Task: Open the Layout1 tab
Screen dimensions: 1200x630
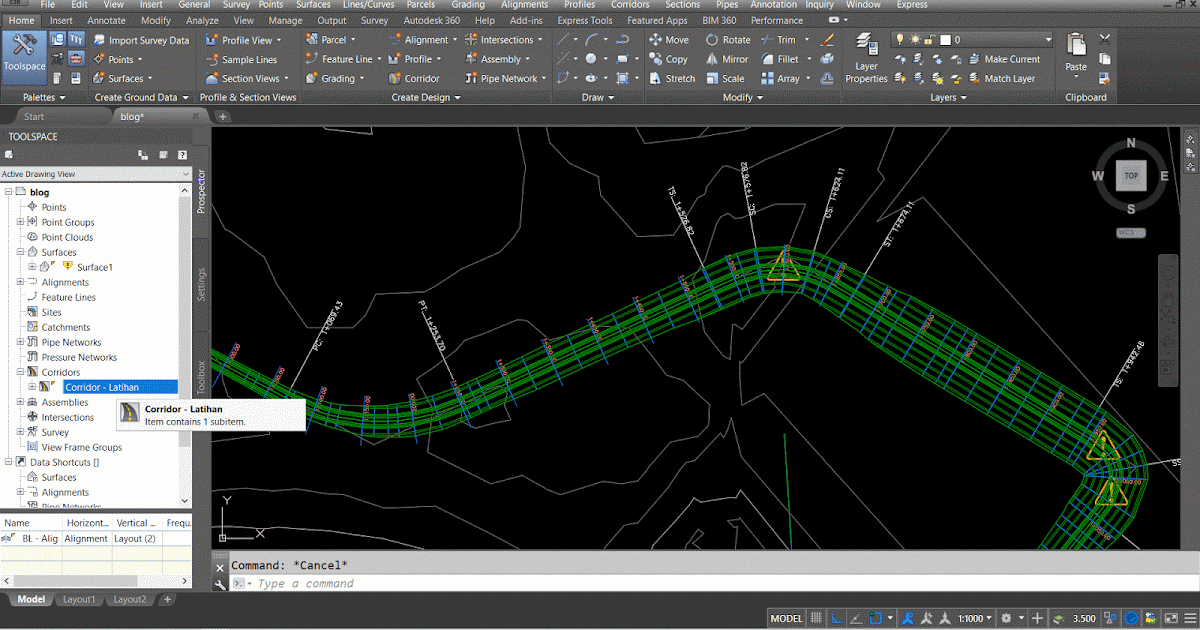Action: click(78, 598)
